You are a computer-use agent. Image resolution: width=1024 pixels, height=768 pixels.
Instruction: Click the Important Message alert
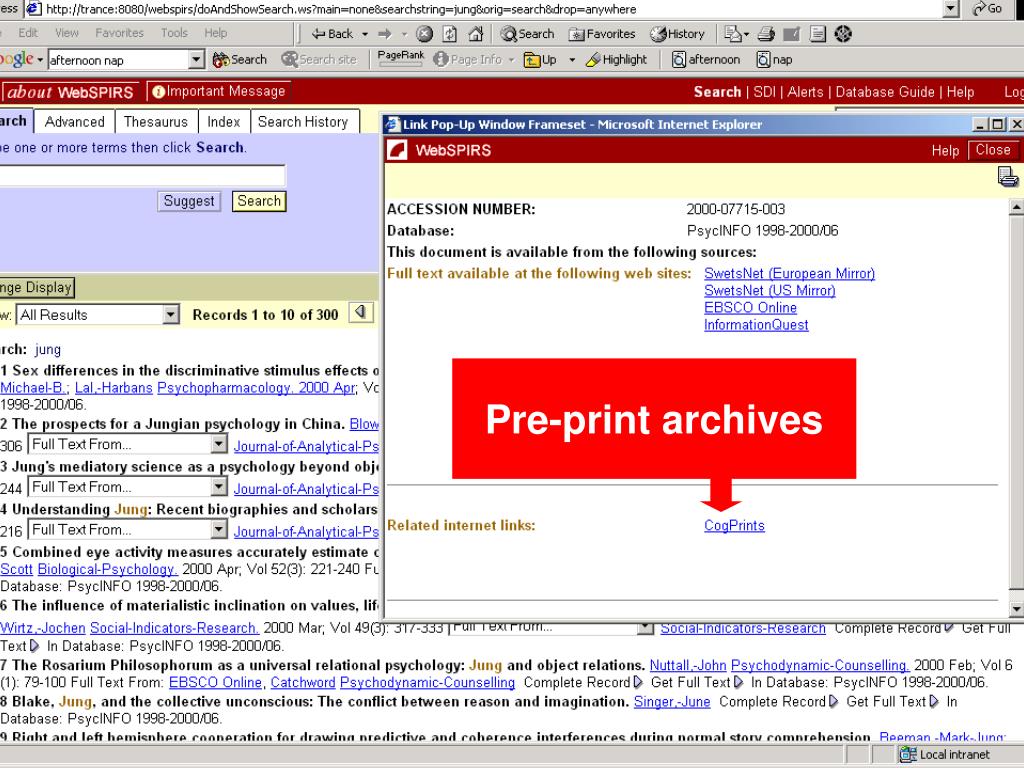pyautogui.click(x=219, y=91)
